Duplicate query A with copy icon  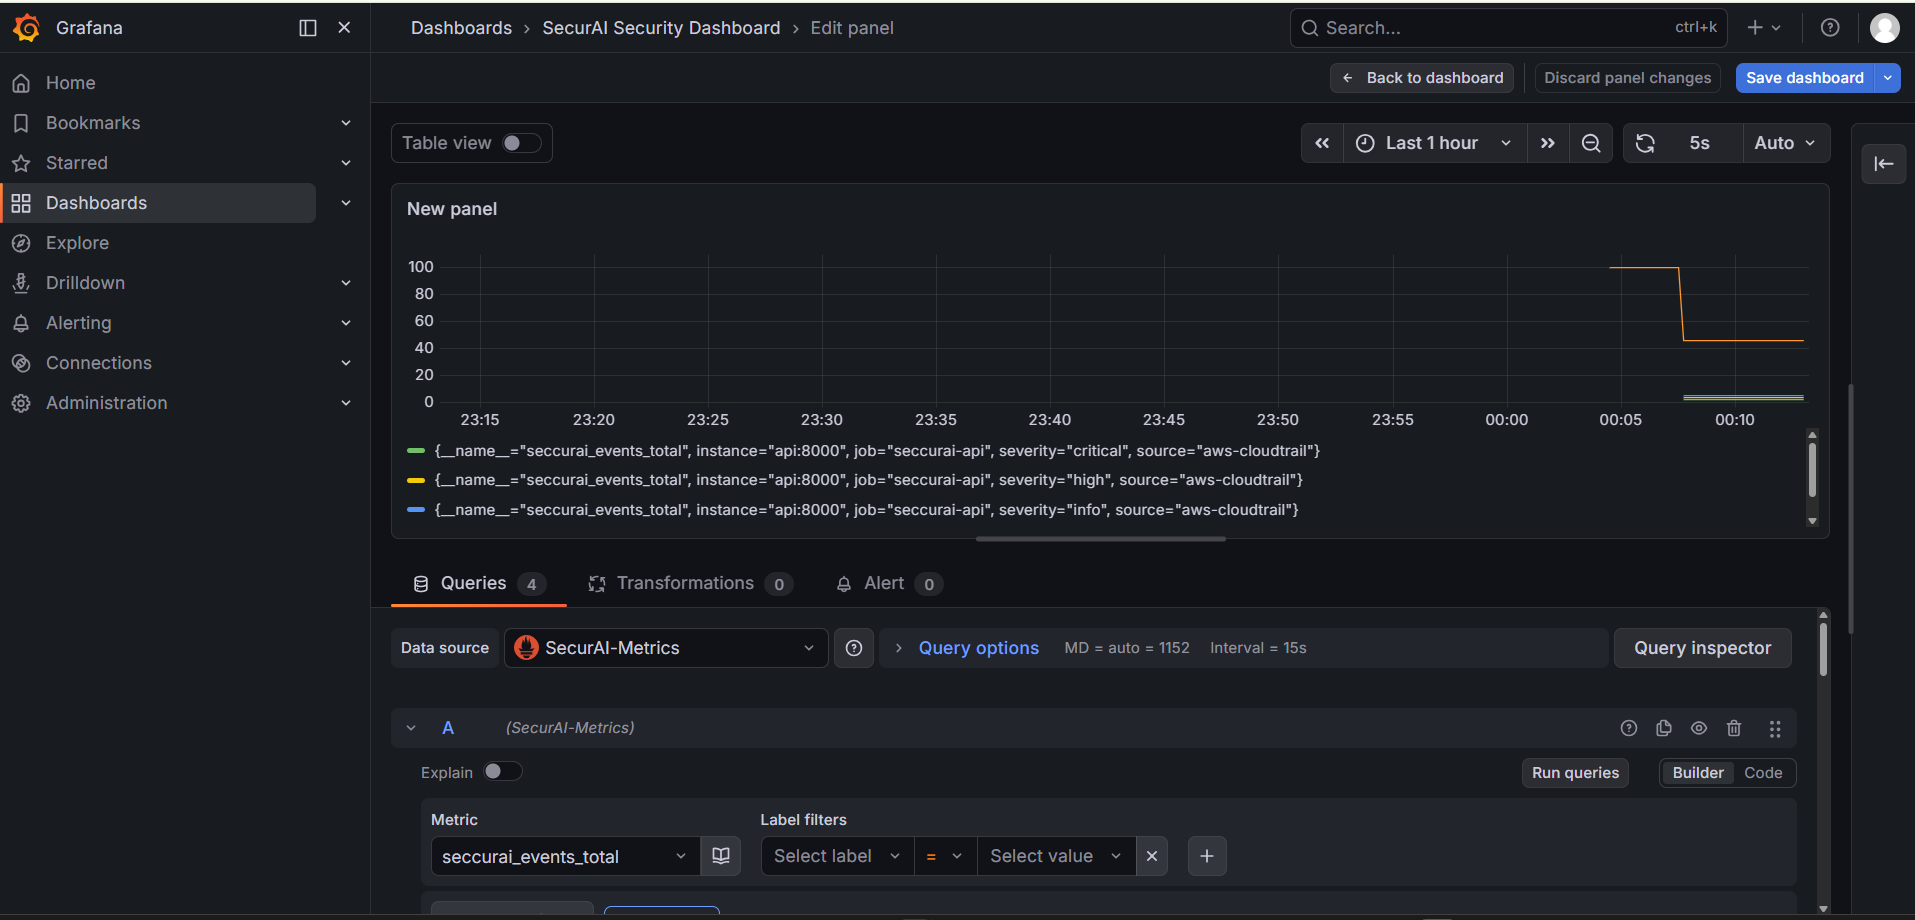point(1664,728)
